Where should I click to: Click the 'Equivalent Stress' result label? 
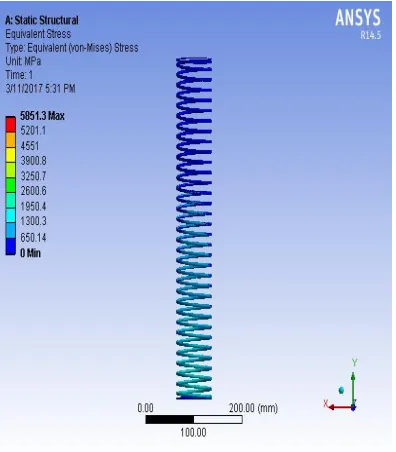tap(38, 34)
